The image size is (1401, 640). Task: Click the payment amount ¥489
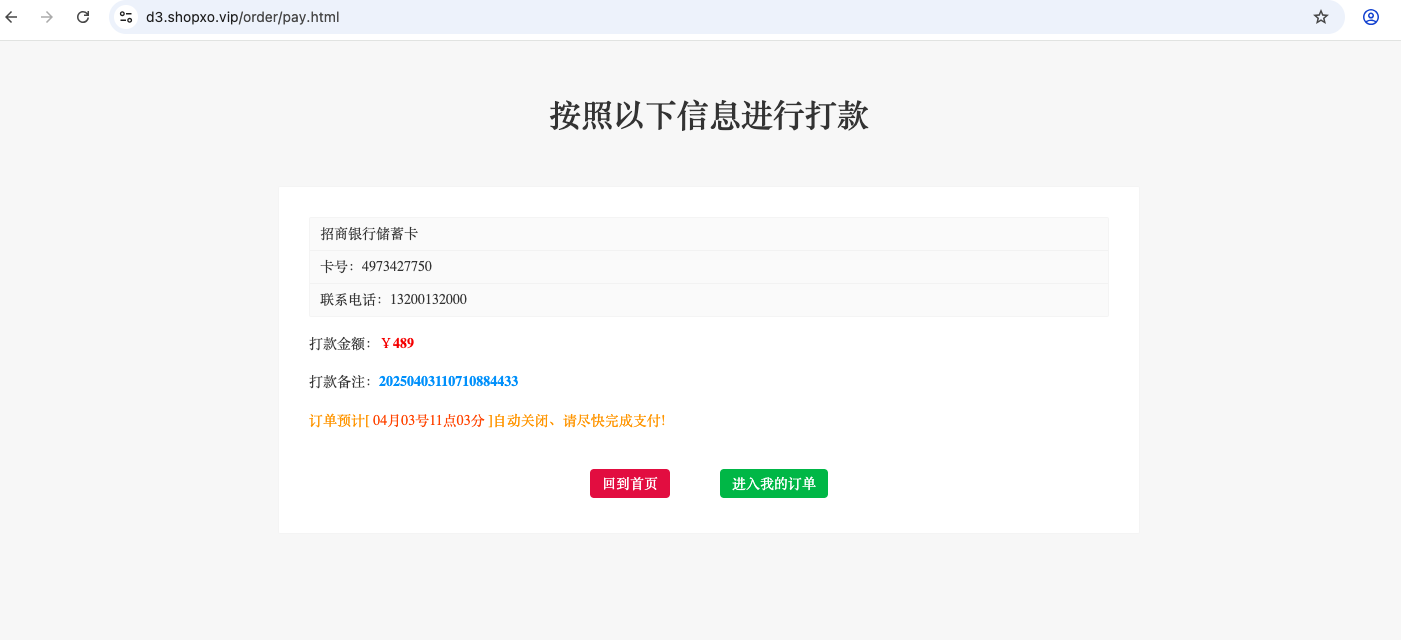[397, 344]
